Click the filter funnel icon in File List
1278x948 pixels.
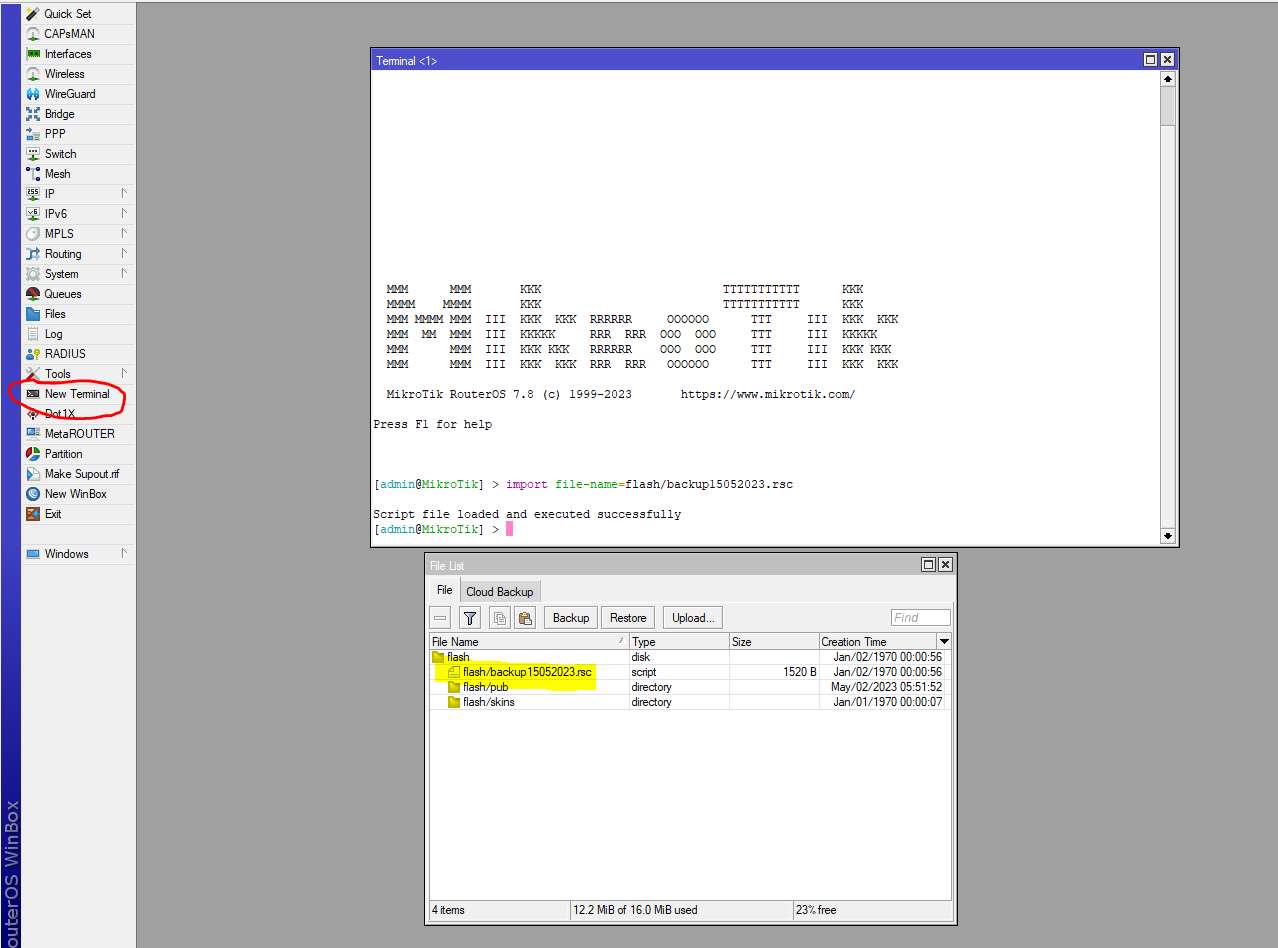(470, 618)
